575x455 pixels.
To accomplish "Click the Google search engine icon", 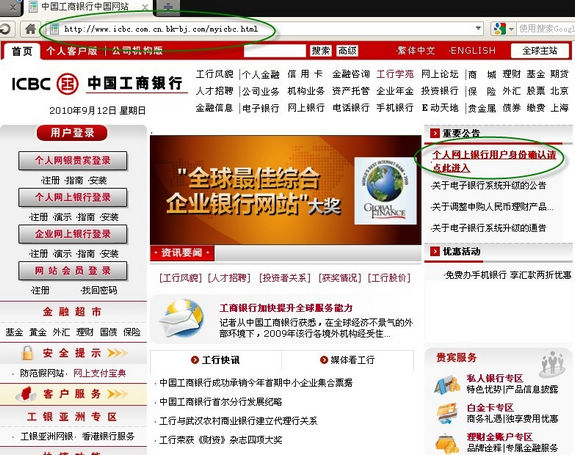I will (499, 29).
